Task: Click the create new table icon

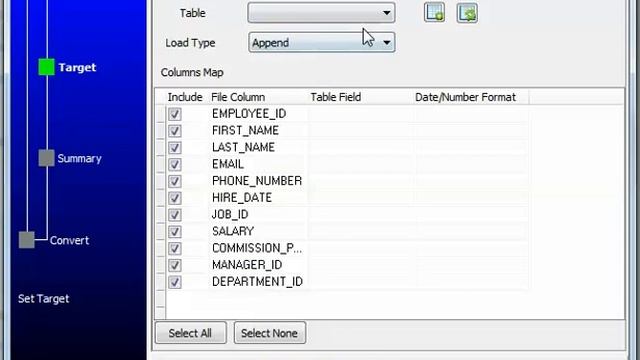Action: 434,13
